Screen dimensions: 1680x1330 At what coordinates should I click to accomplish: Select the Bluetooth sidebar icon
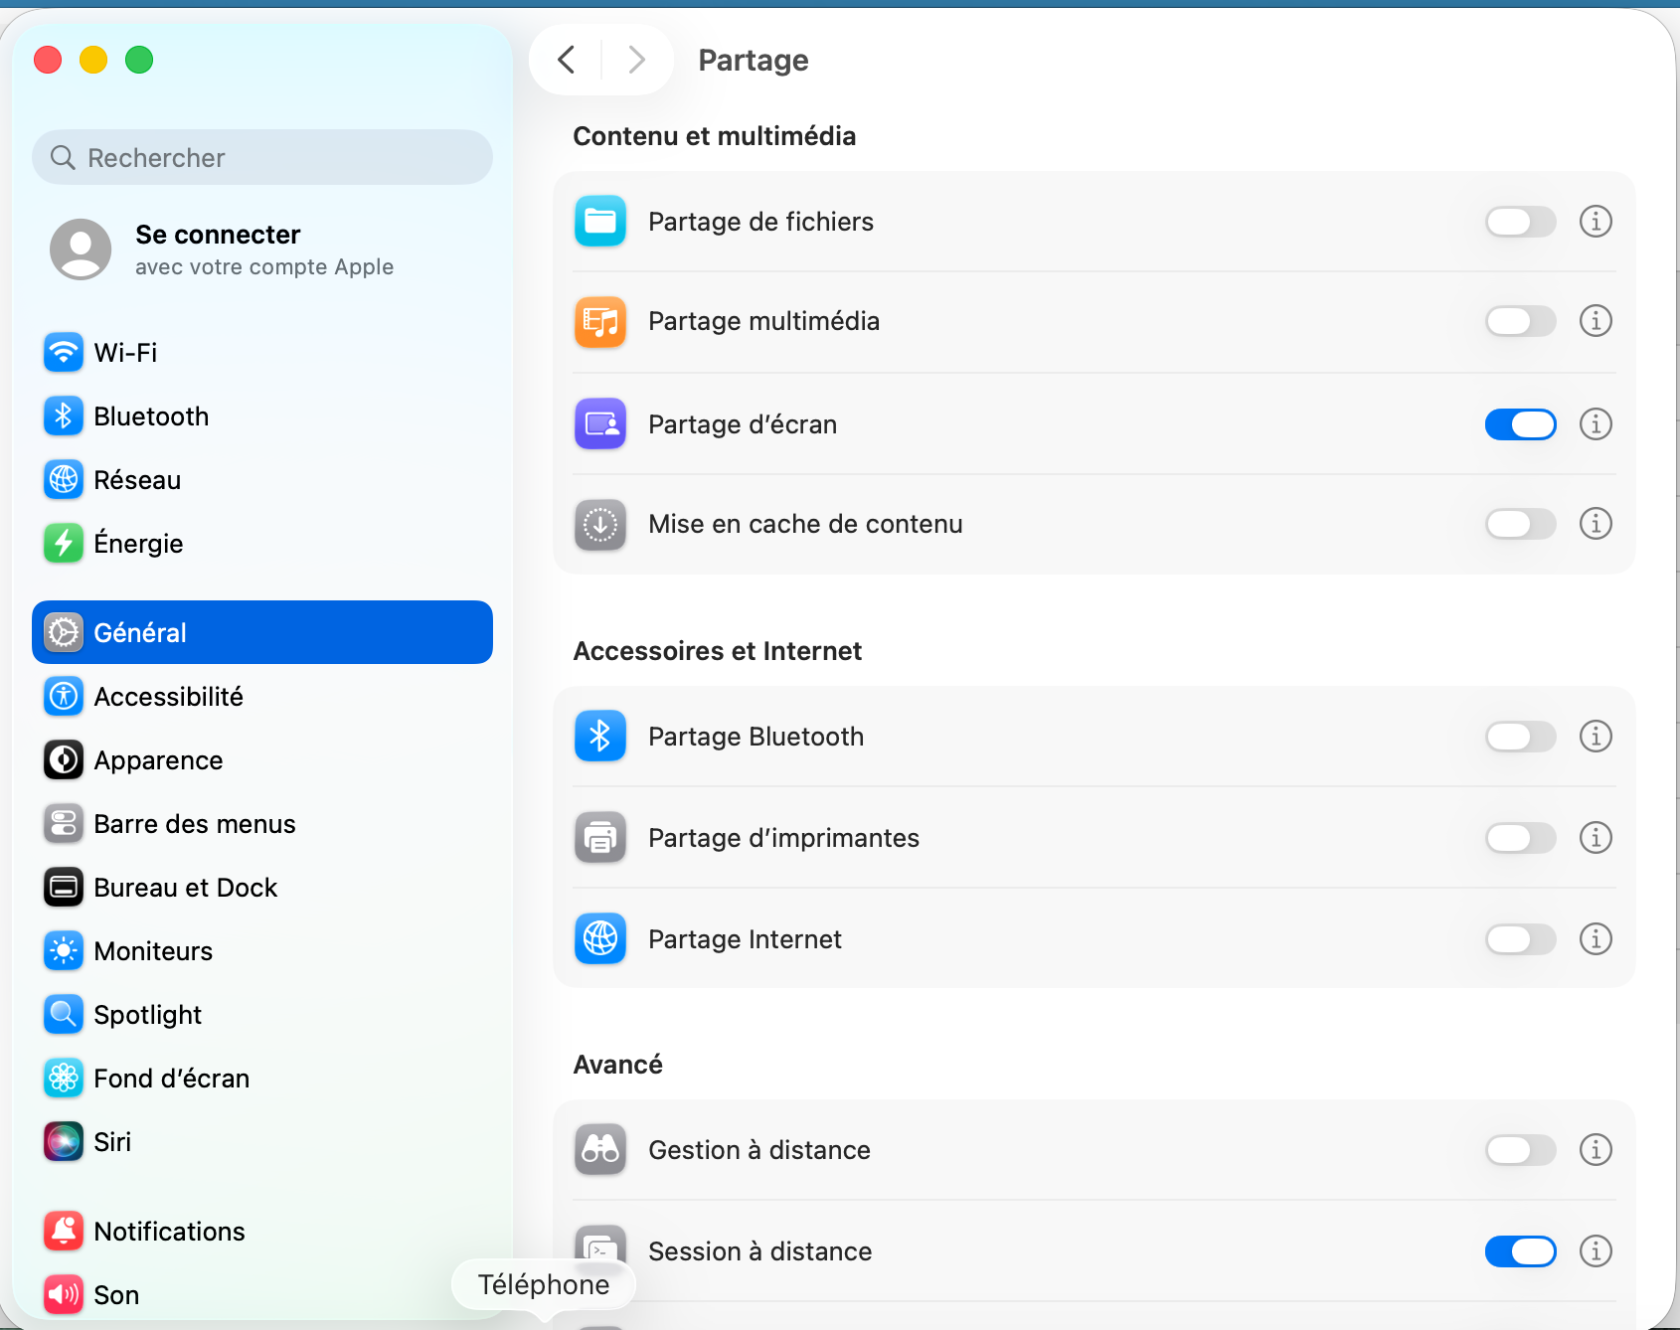63,416
